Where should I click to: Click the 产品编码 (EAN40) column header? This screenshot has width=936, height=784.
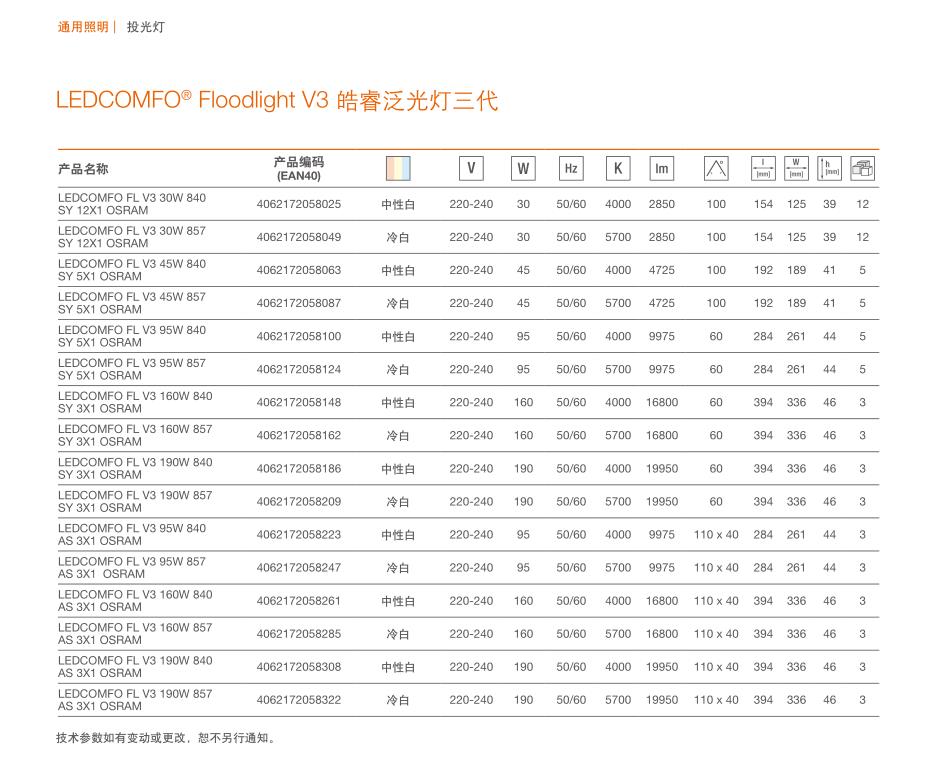298,169
